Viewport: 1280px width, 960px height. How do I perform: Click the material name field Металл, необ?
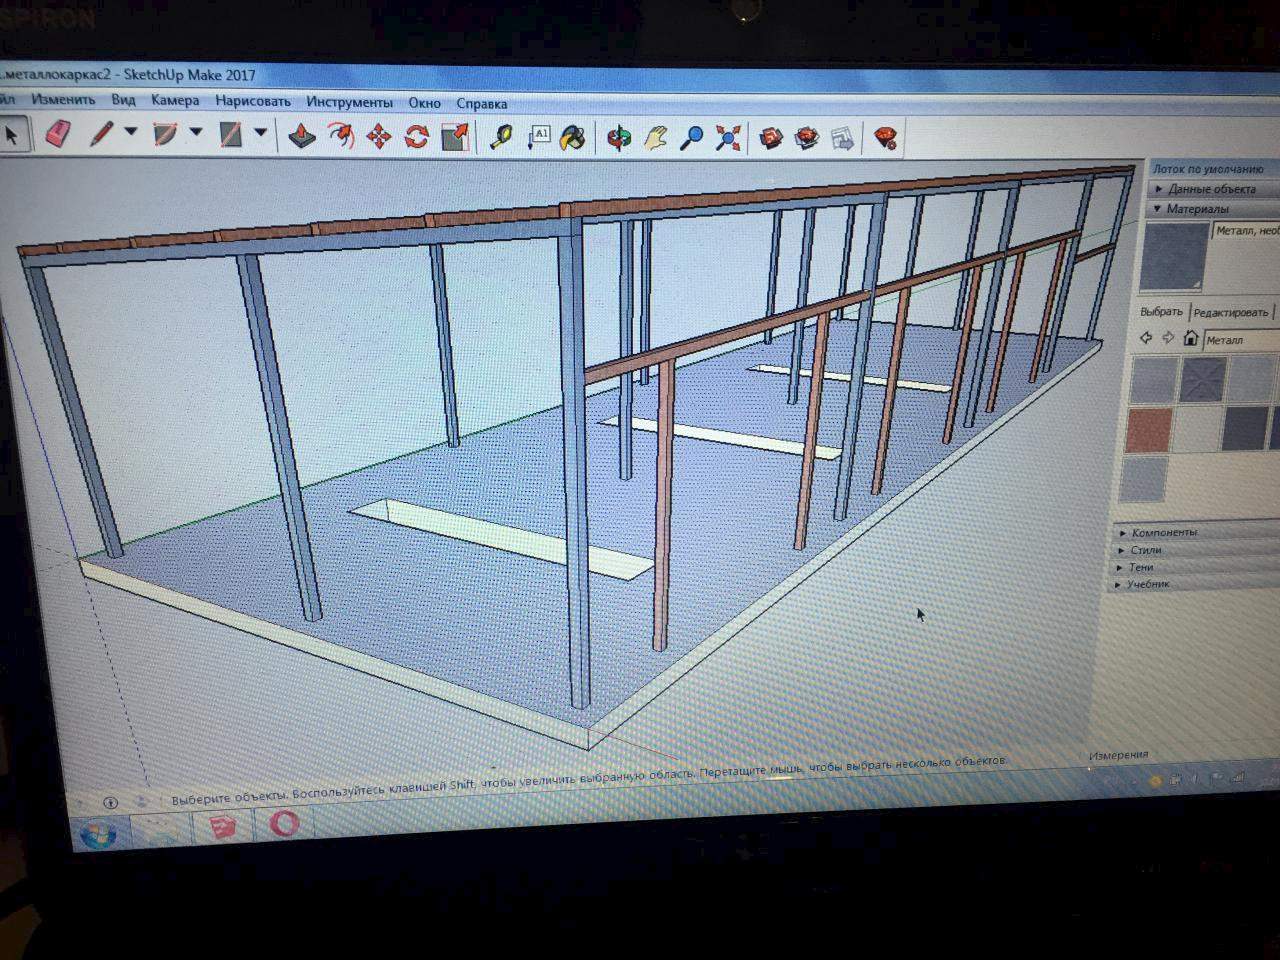click(1246, 231)
